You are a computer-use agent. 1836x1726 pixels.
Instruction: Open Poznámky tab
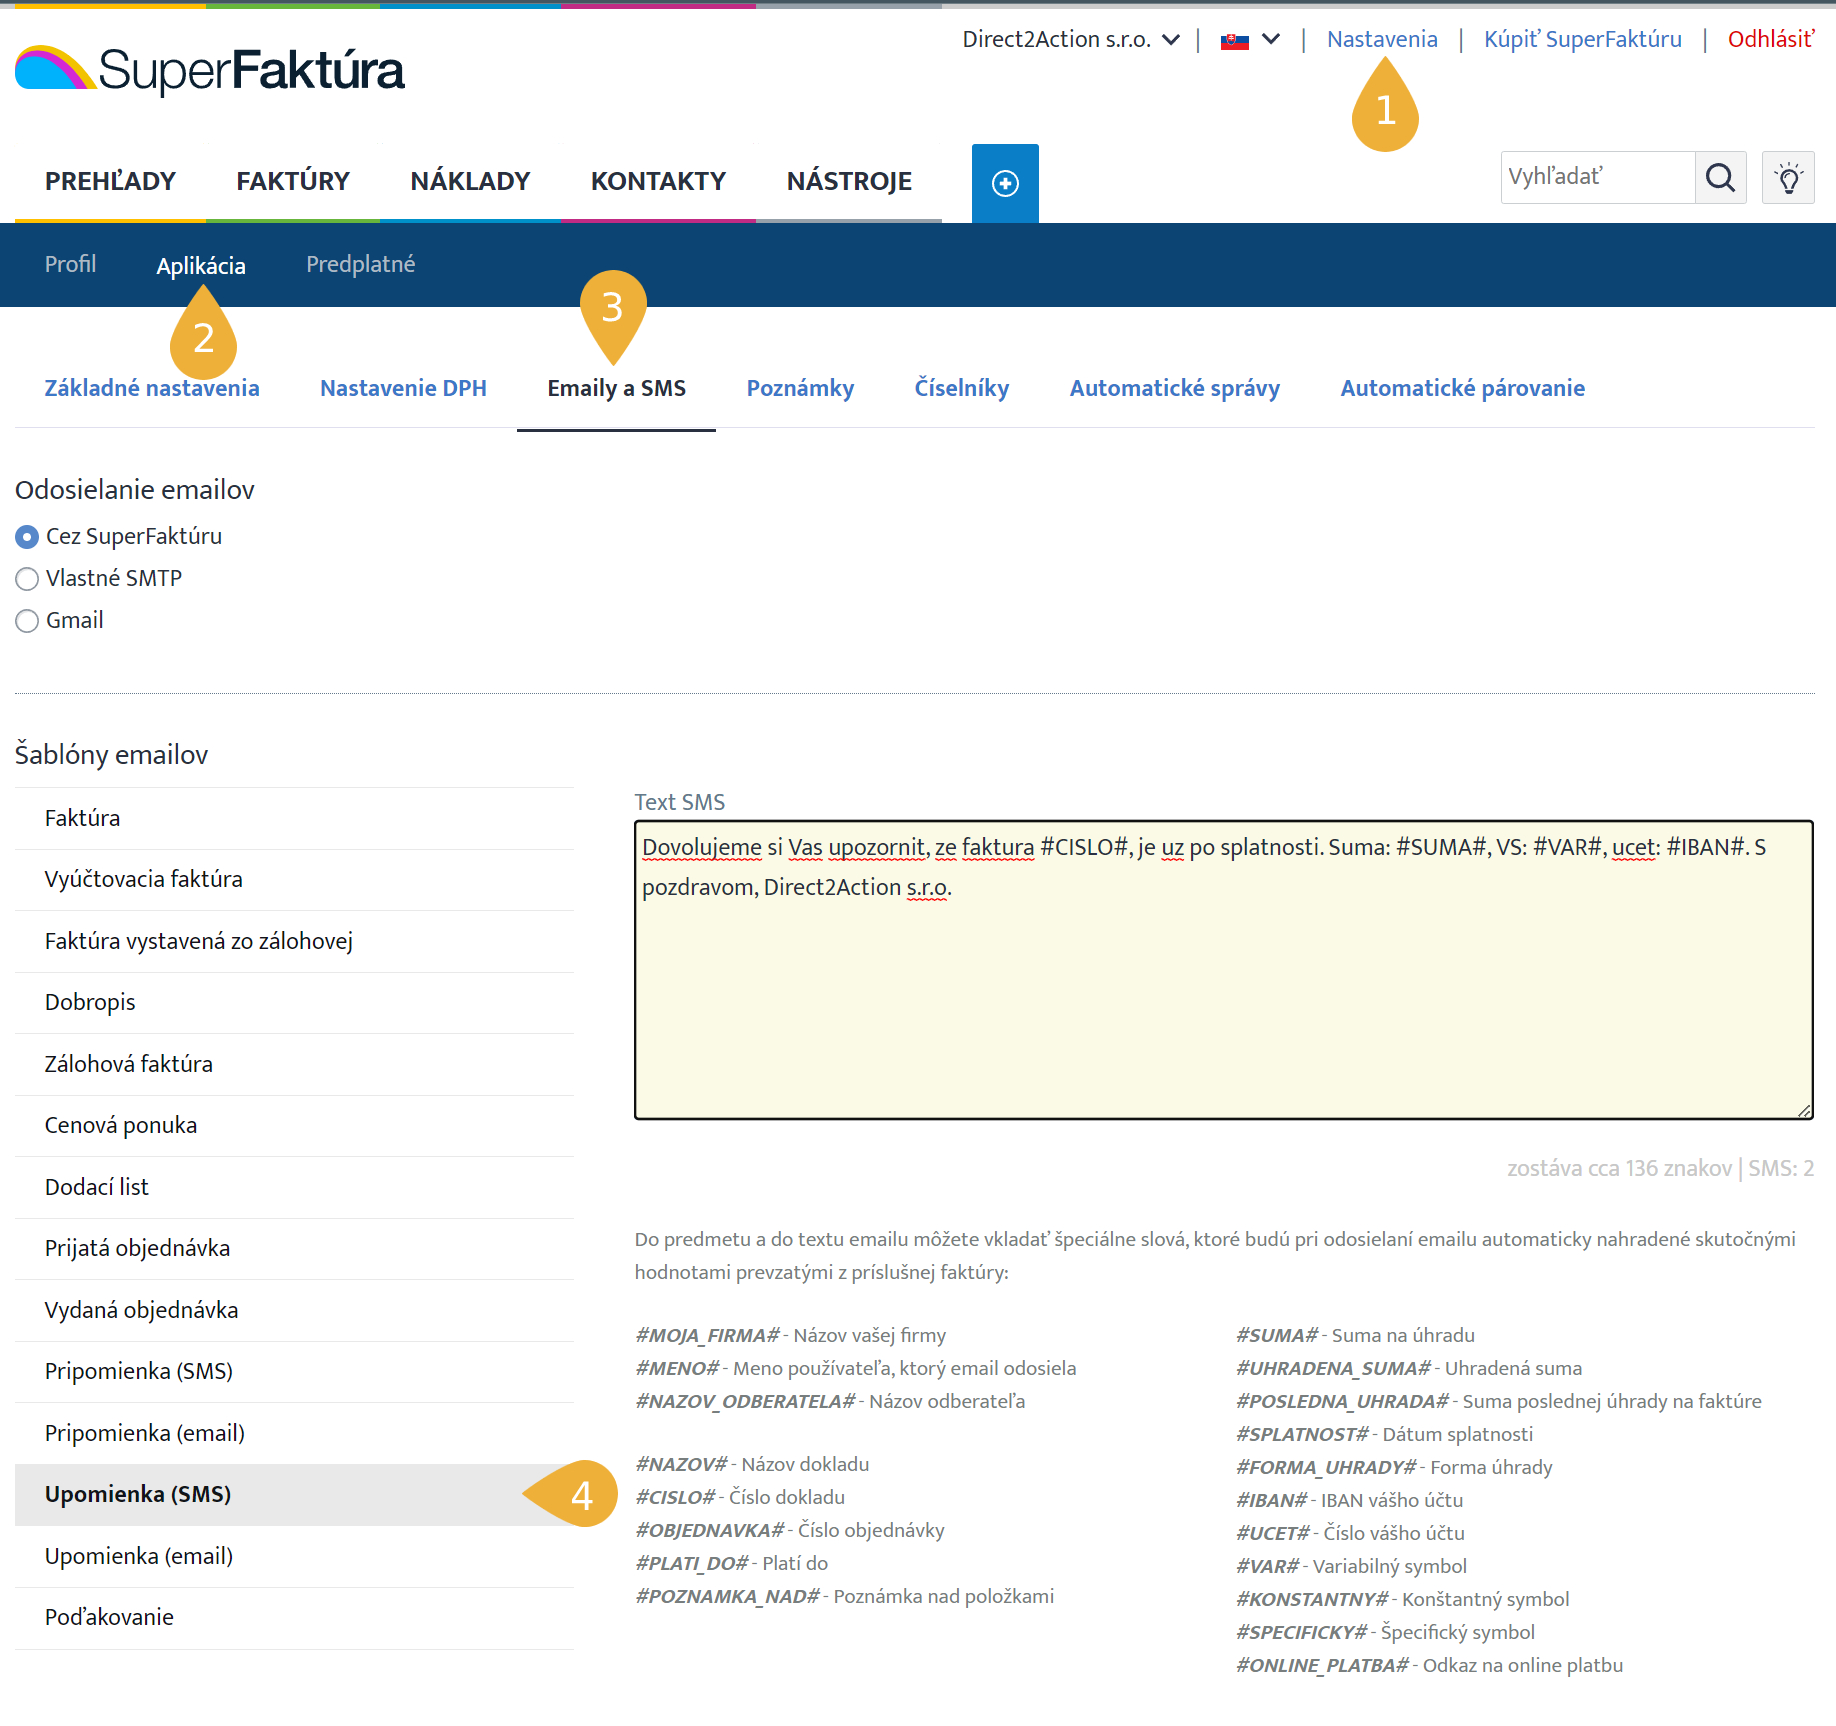pos(800,388)
